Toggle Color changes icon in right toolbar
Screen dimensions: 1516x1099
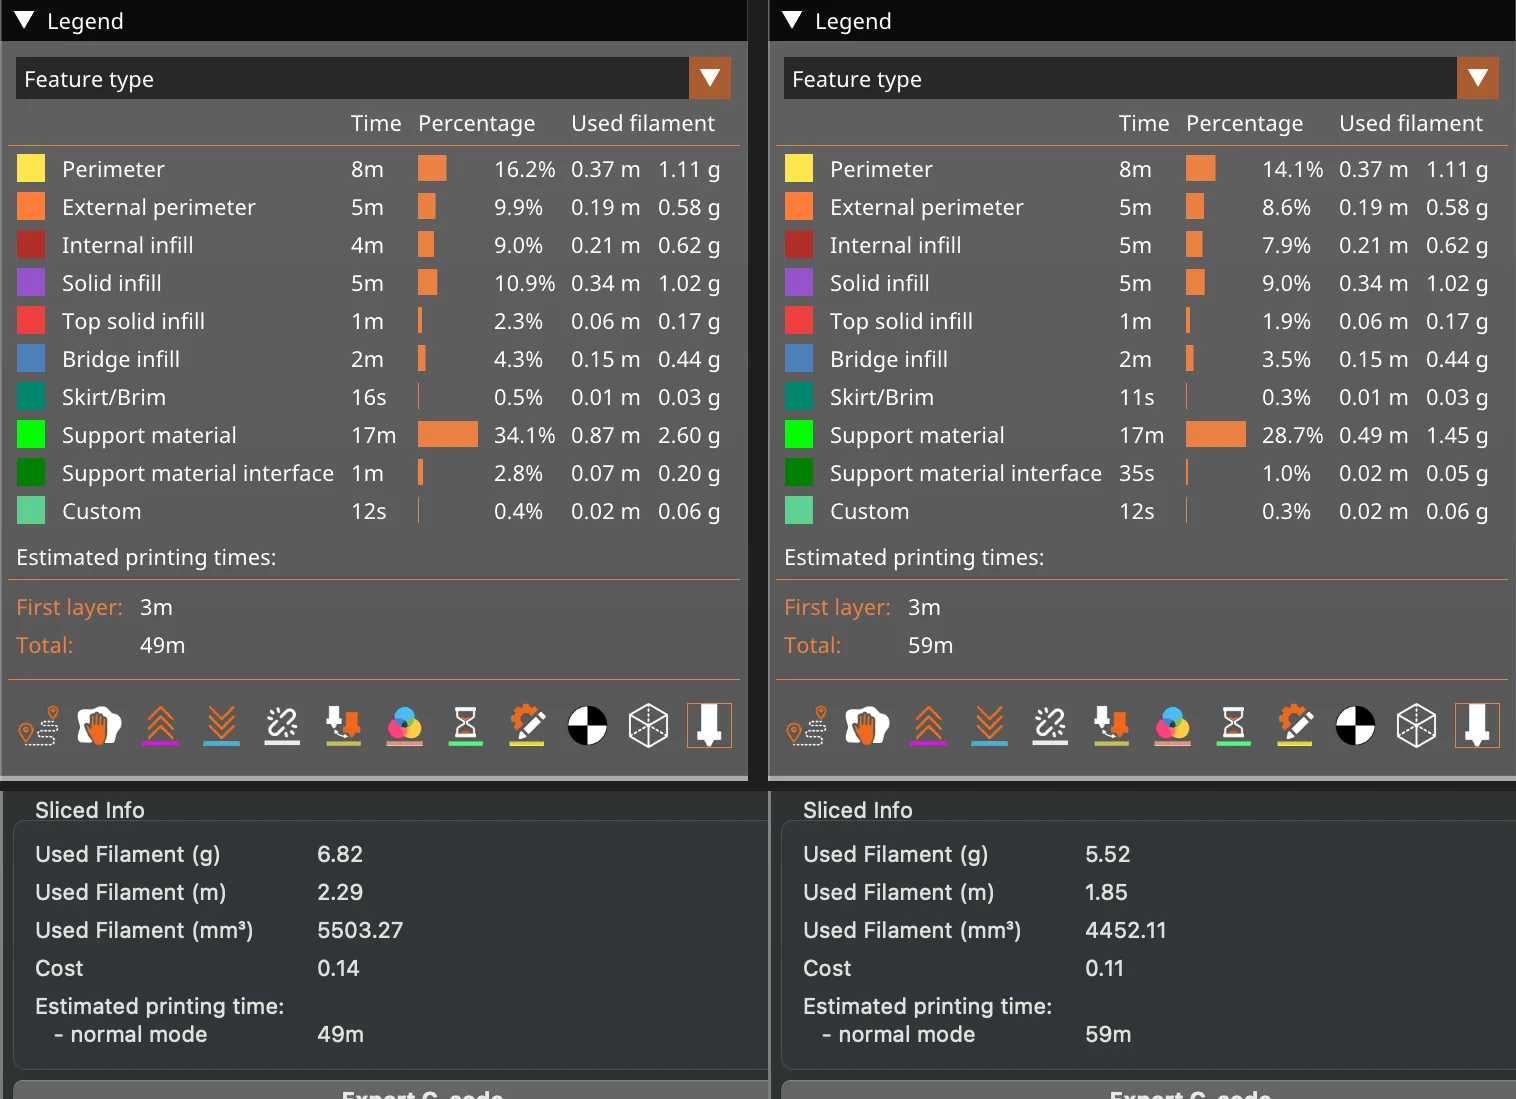coord(1173,726)
